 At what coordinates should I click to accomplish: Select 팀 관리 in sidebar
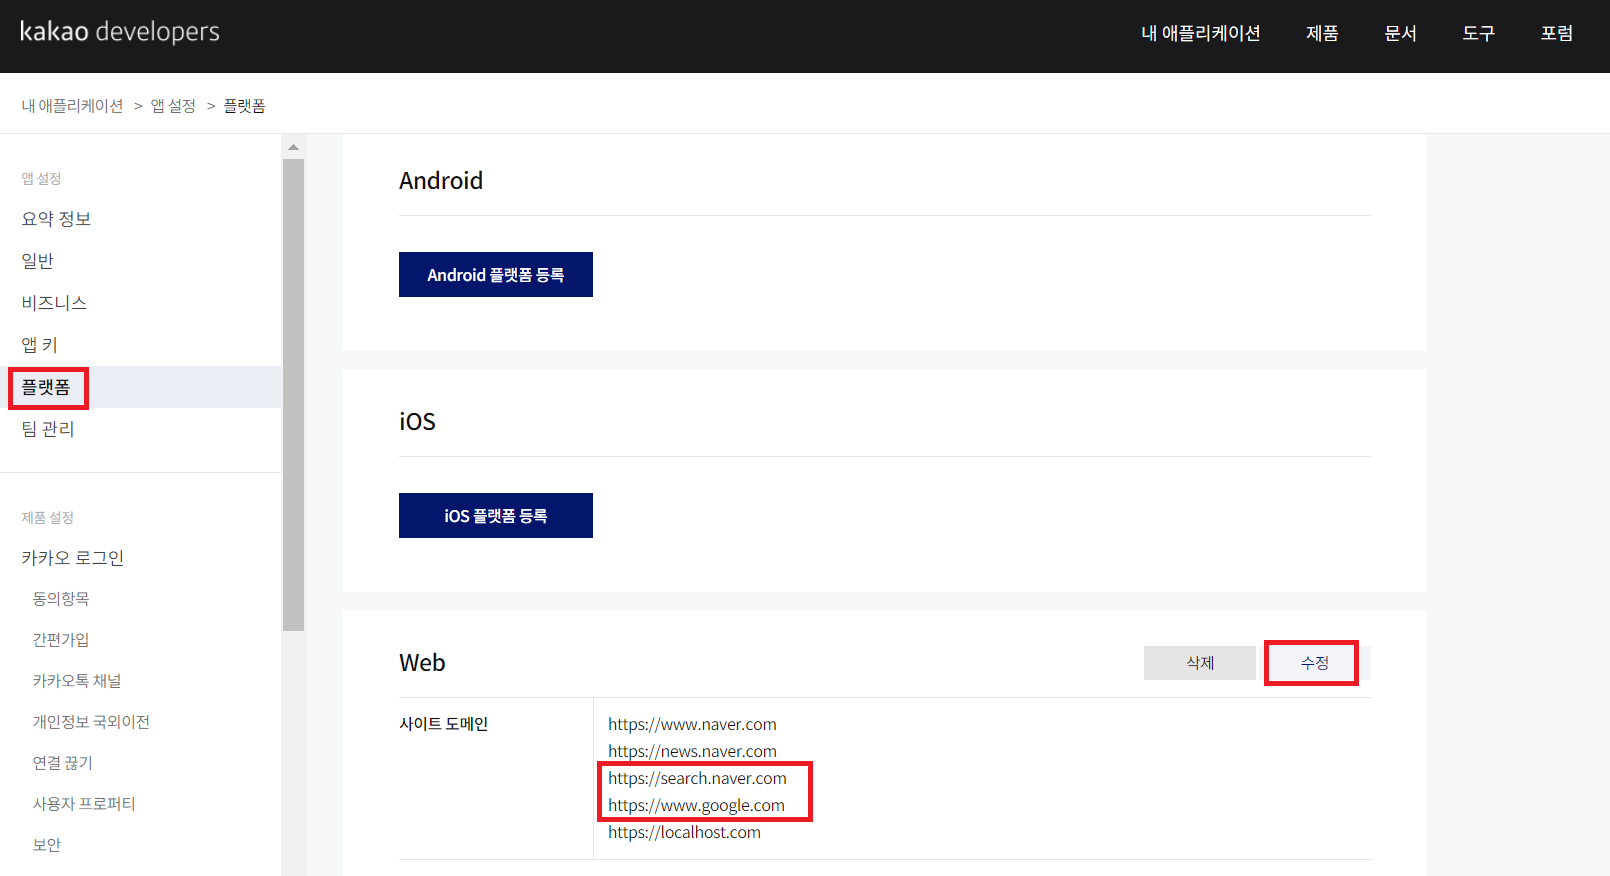48,429
